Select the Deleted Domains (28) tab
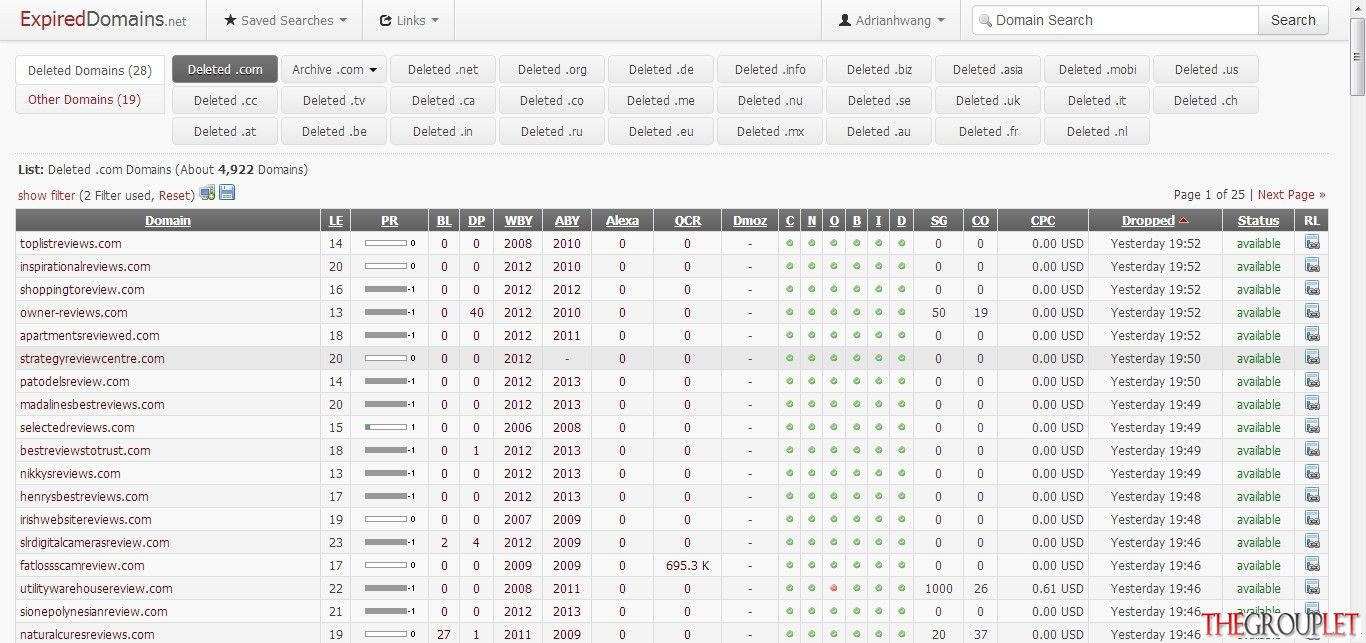 tap(90, 70)
